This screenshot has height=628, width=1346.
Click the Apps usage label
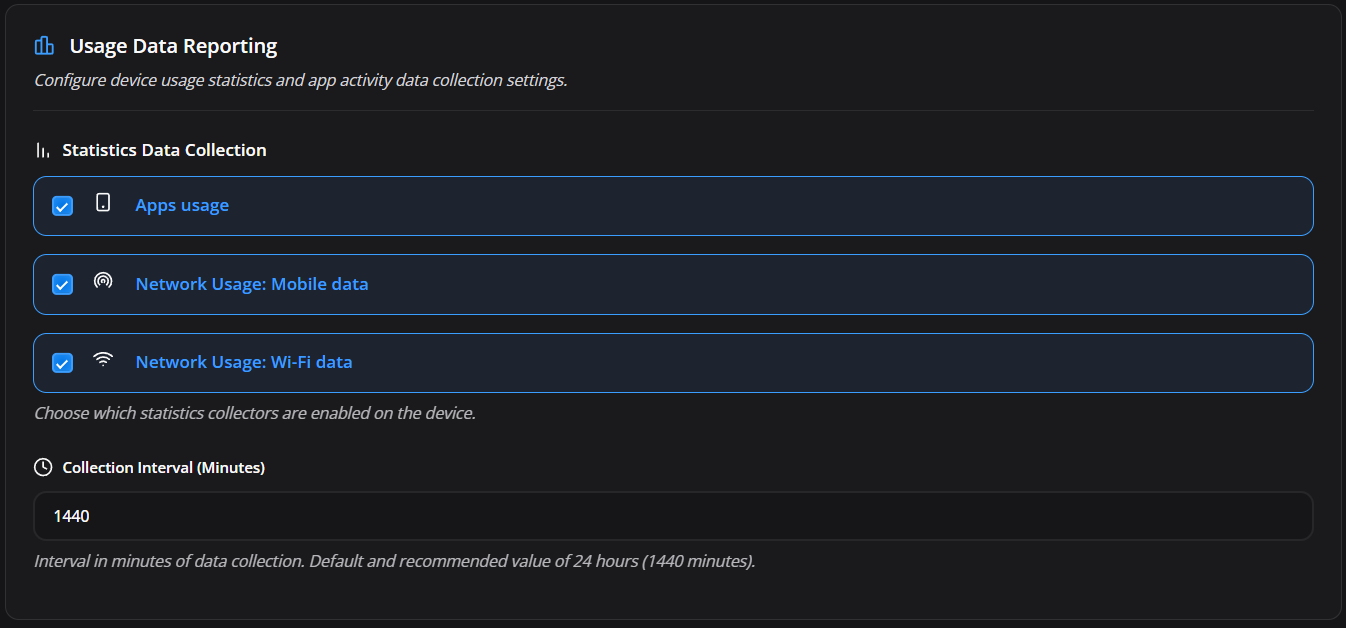(x=182, y=205)
